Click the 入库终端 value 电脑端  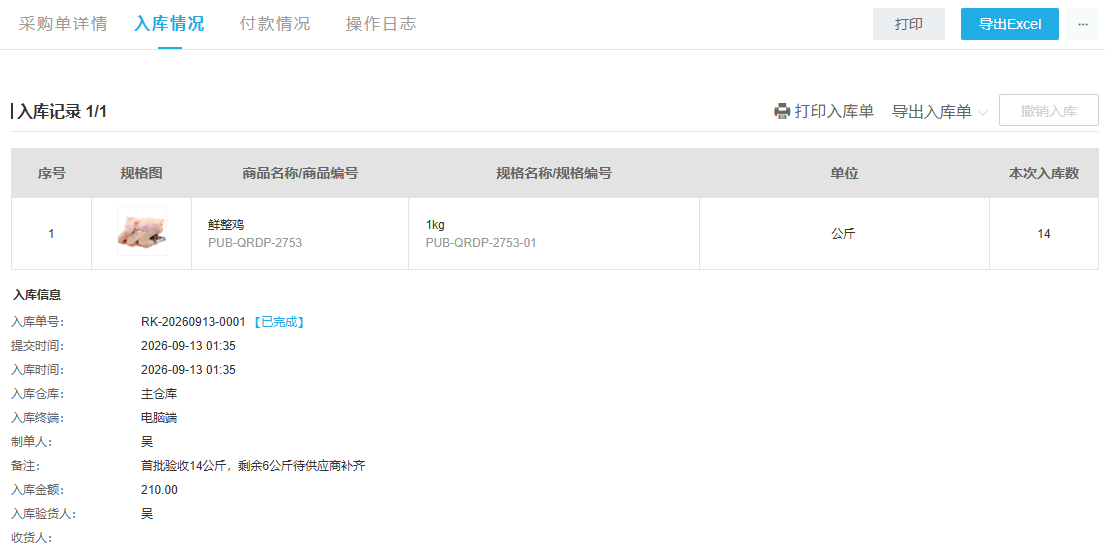(159, 418)
